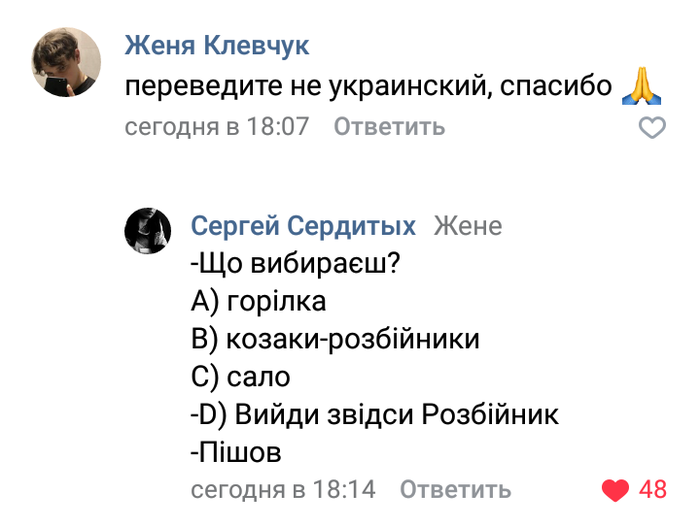This screenshot has height=526, width=700.
Task: Click the option line "A) горілка"
Action: pos(257,302)
